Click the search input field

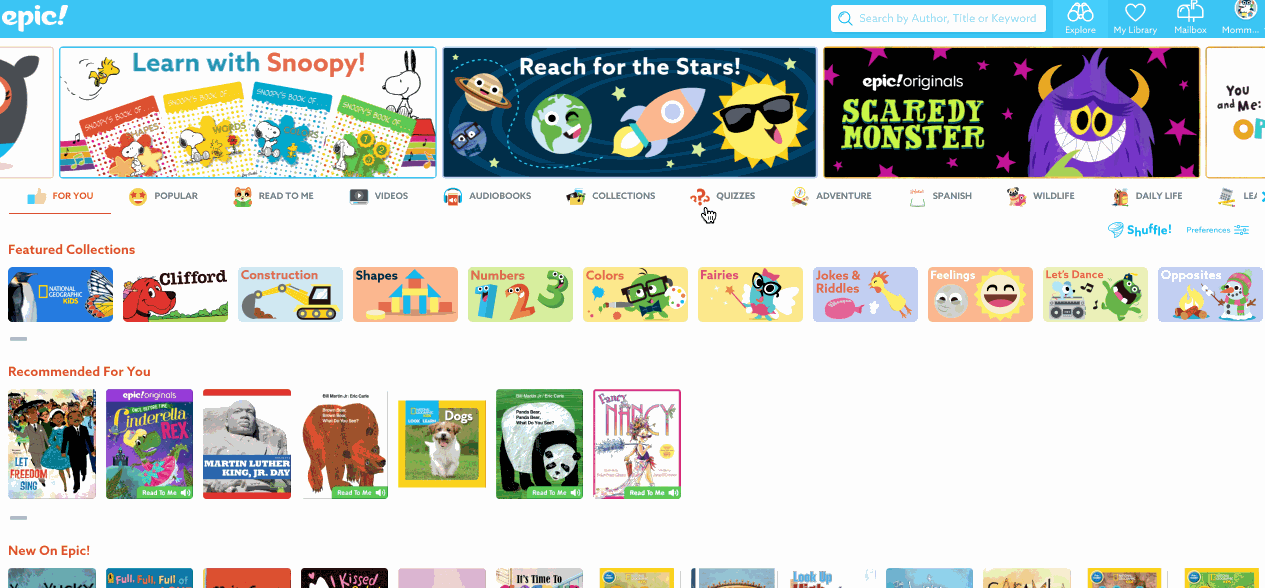tap(938, 18)
